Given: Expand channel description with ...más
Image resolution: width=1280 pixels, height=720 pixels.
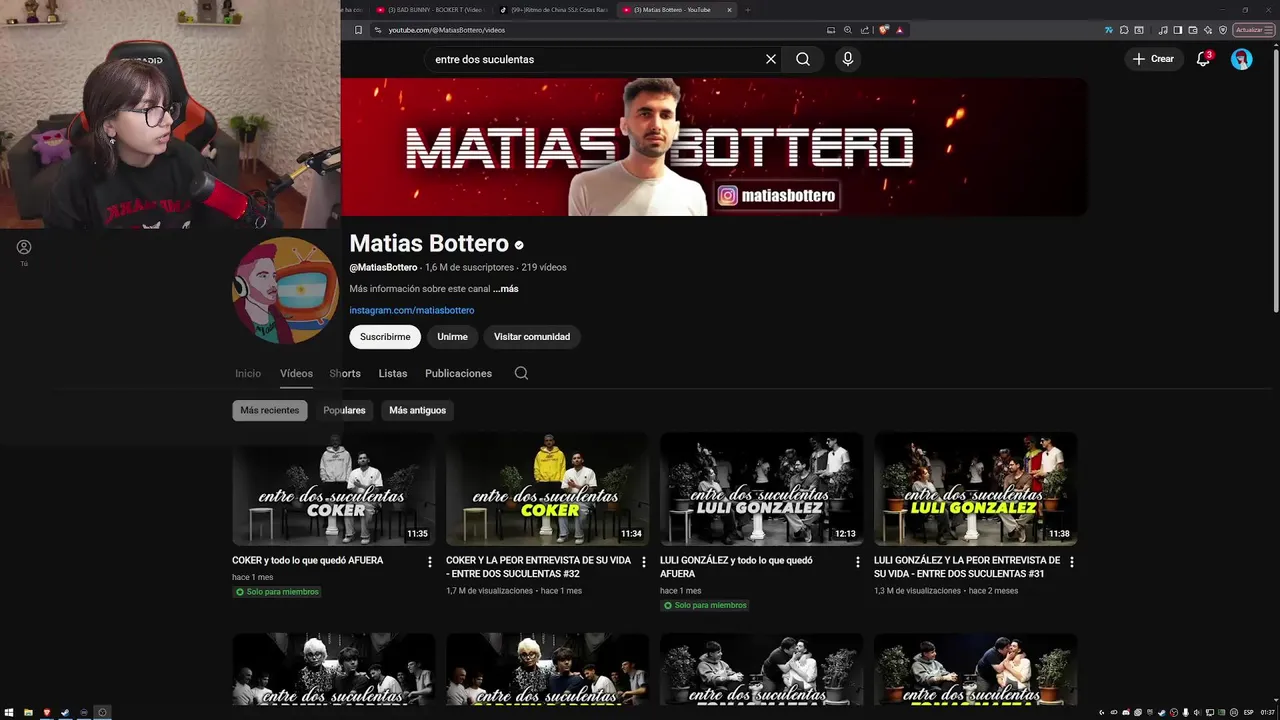Looking at the screenshot, I should (x=506, y=289).
